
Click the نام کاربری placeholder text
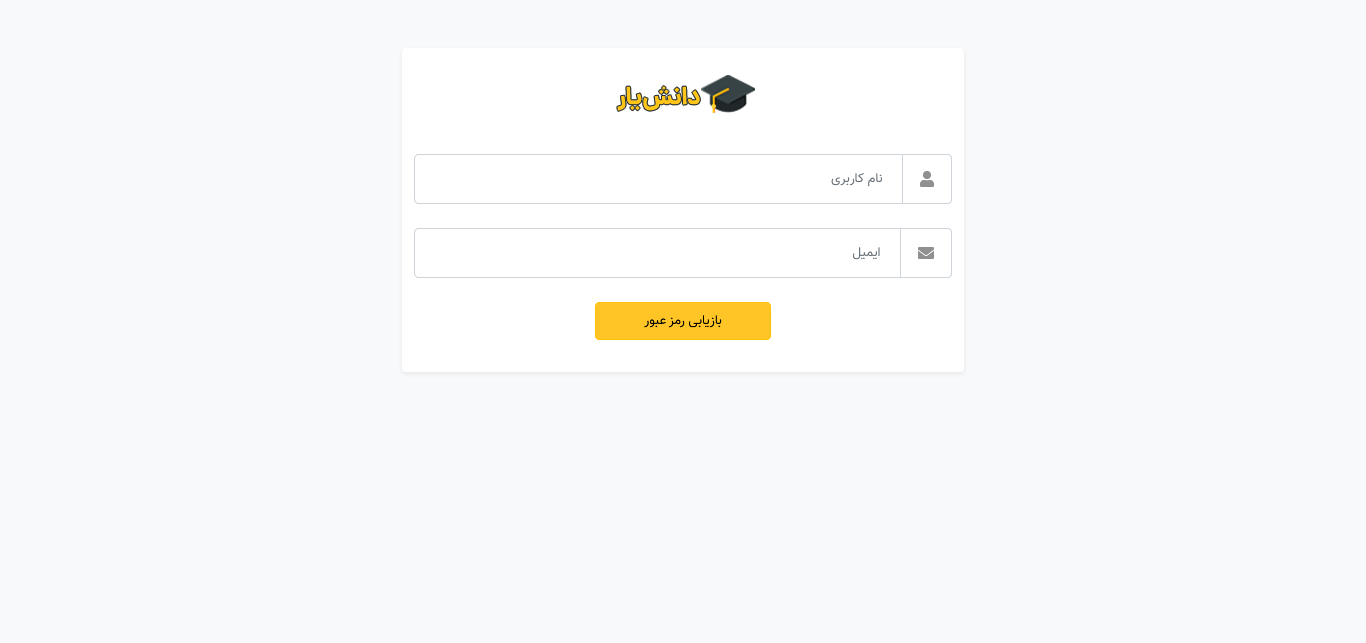(857, 178)
